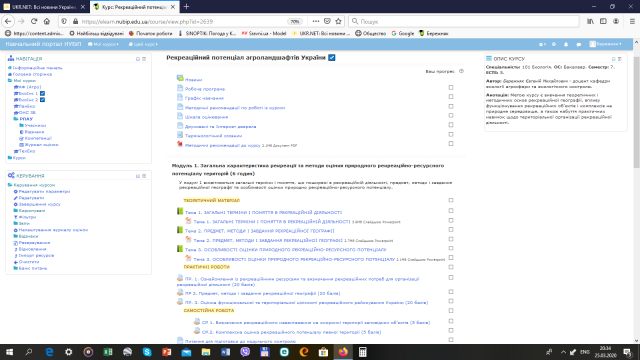Mark ПР 2 assignment as completed
This screenshot has width=640, height=360.
[451, 292]
